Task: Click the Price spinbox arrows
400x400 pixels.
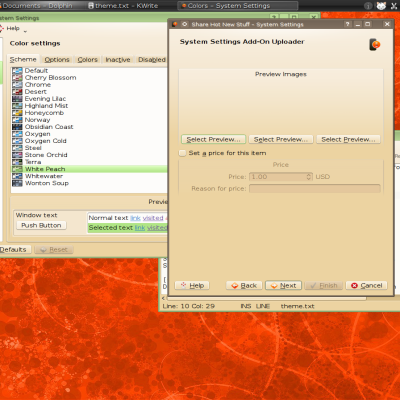Action: coord(309,177)
